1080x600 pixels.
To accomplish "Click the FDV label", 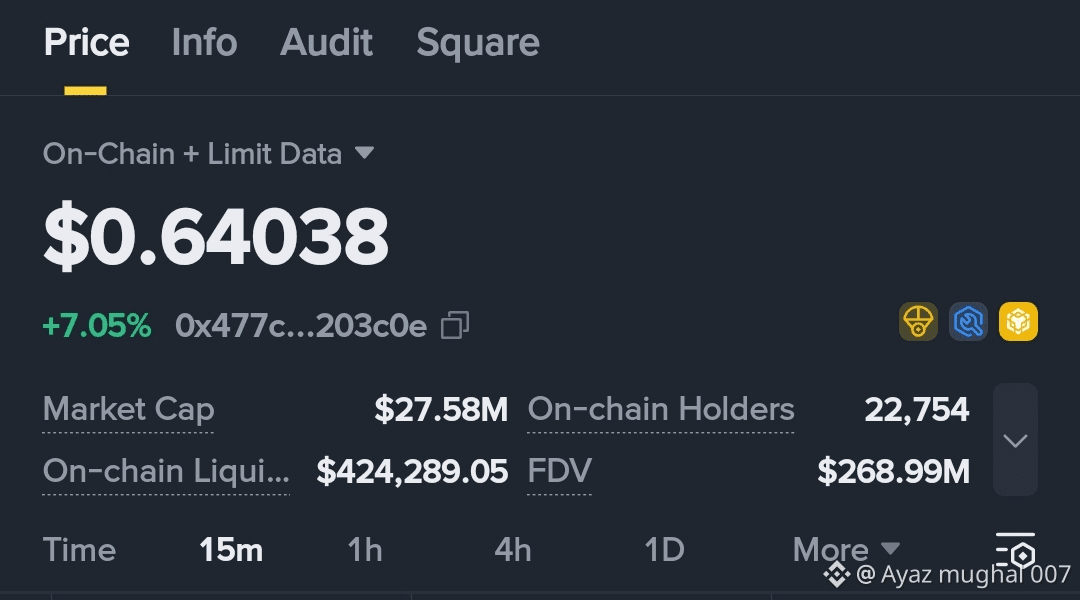I will (559, 471).
